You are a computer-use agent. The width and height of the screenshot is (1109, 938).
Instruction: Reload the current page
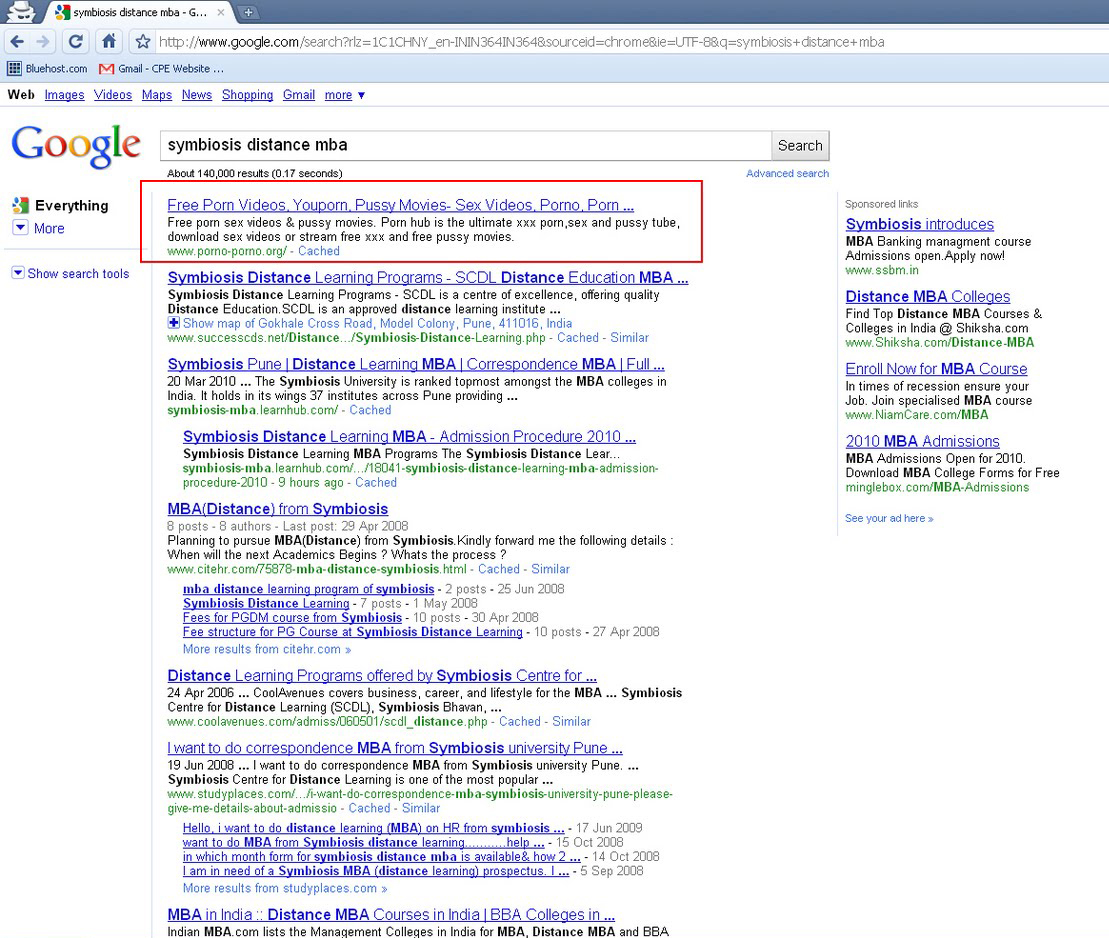(75, 42)
